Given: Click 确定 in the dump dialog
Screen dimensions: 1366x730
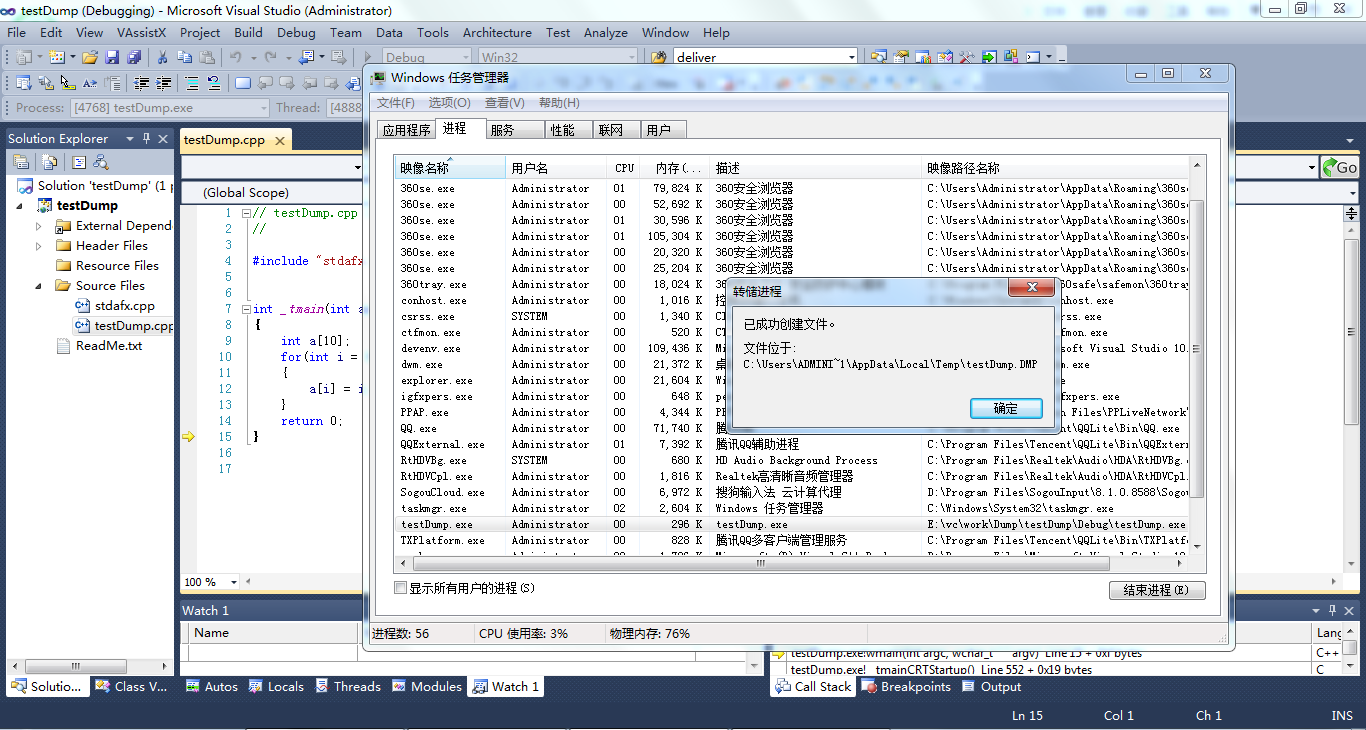Looking at the screenshot, I should (1006, 408).
